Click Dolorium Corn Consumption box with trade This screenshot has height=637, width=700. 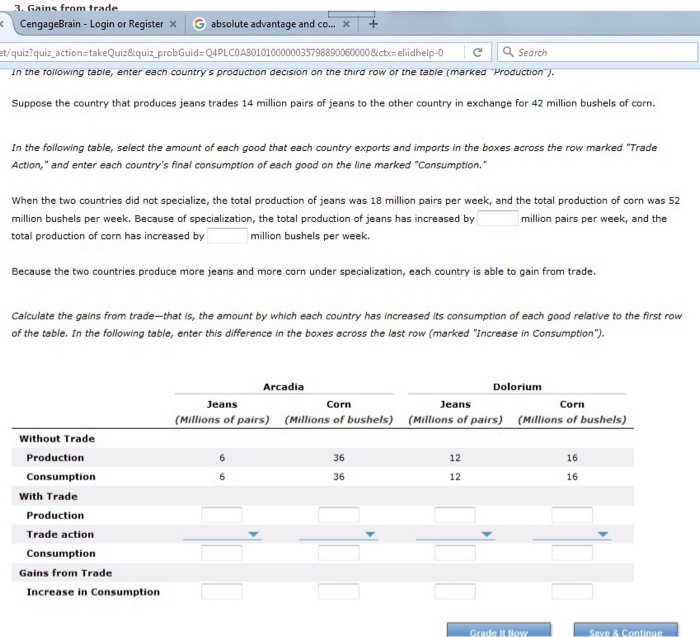pos(572,553)
